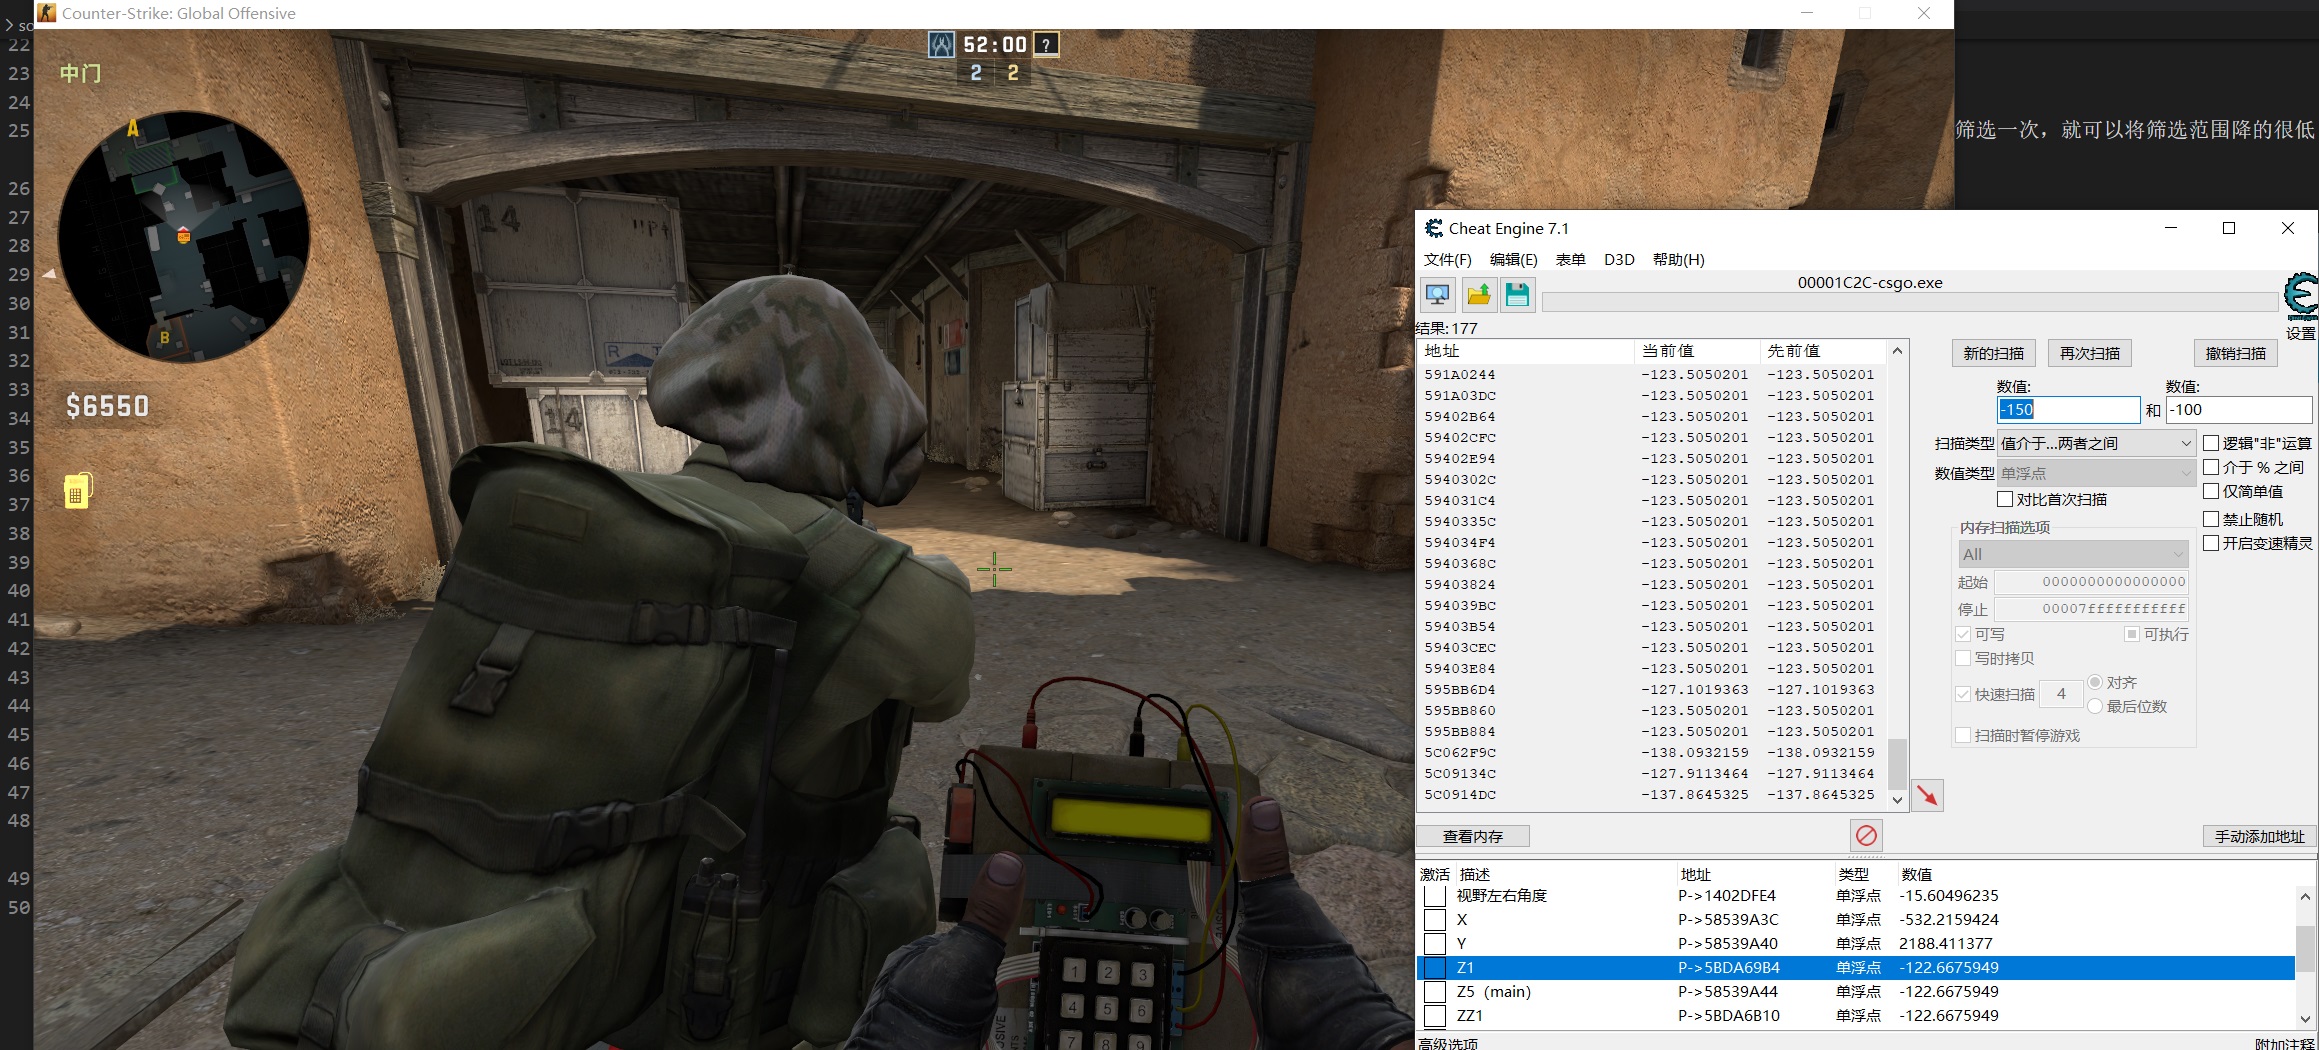This screenshot has width=2319, height=1050.
Task: Select the 对齐 radio button
Action: click(2095, 682)
